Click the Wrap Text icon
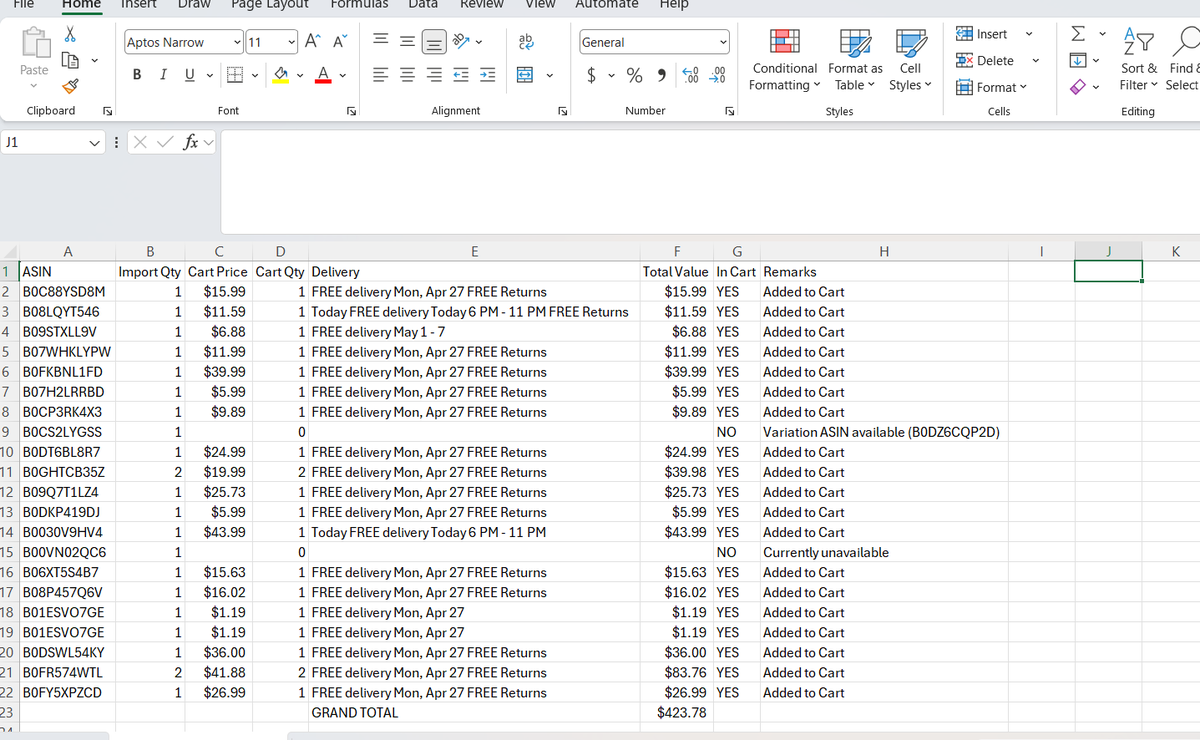The width and height of the screenshot is (1200, 740). [524, 42]
